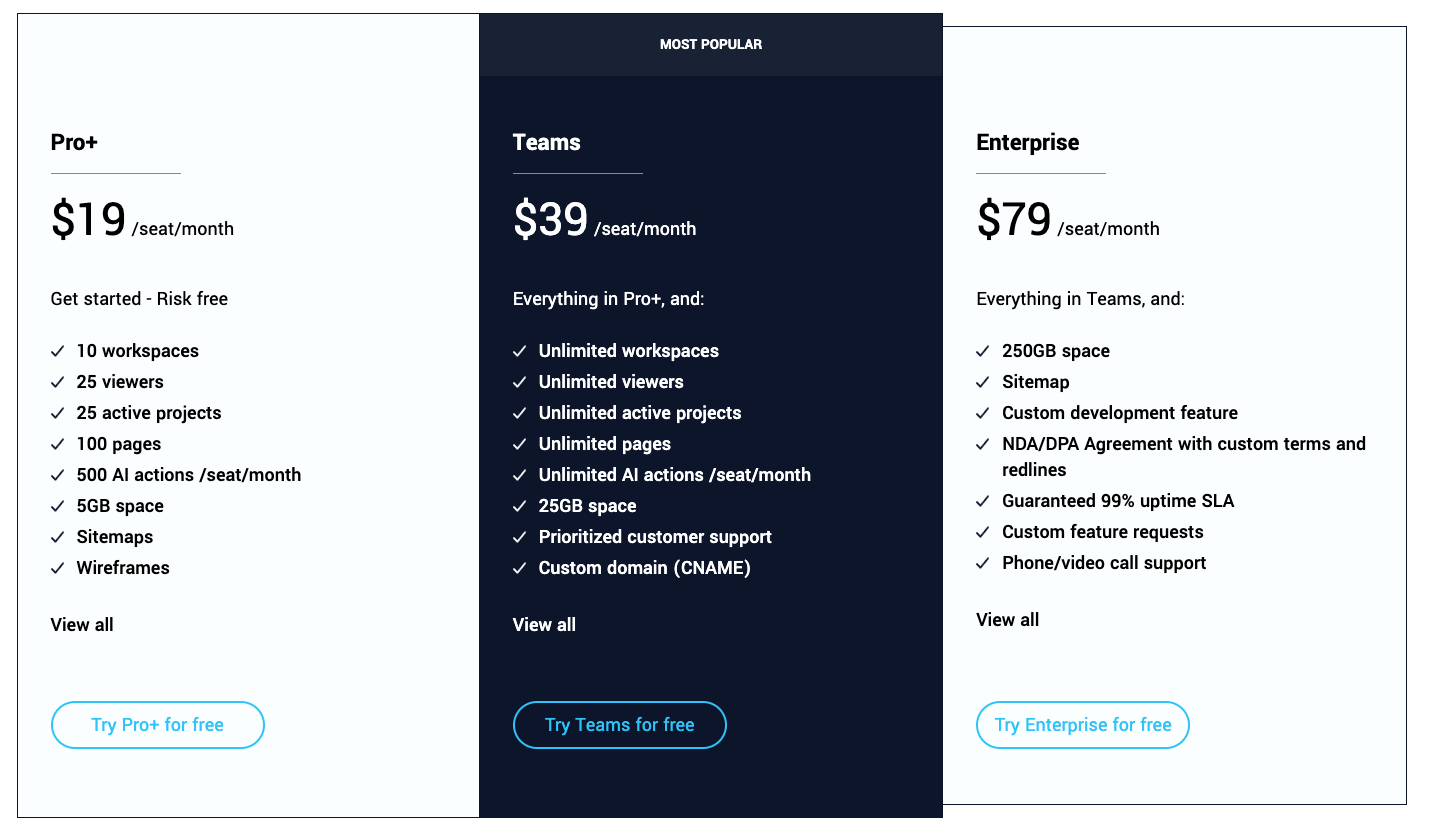This screenshot has height=833, width=1431.
Task: Click the Pro+ plan heading
Action: (x=74, y=142)
